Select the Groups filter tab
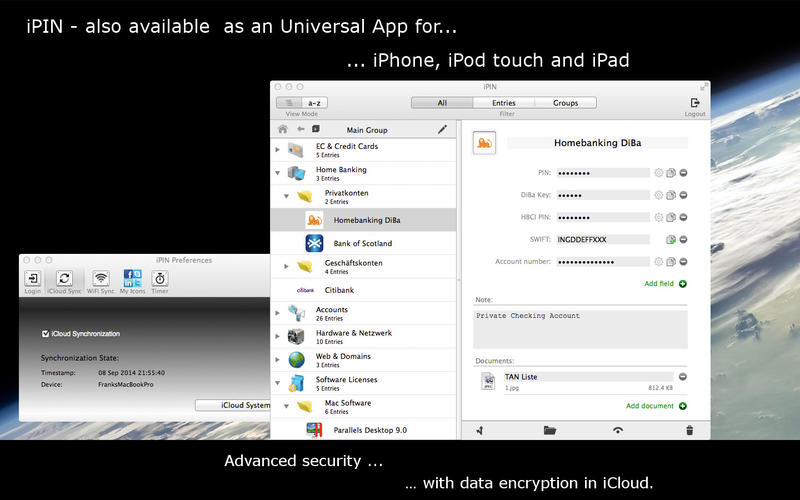 (565, 102)
